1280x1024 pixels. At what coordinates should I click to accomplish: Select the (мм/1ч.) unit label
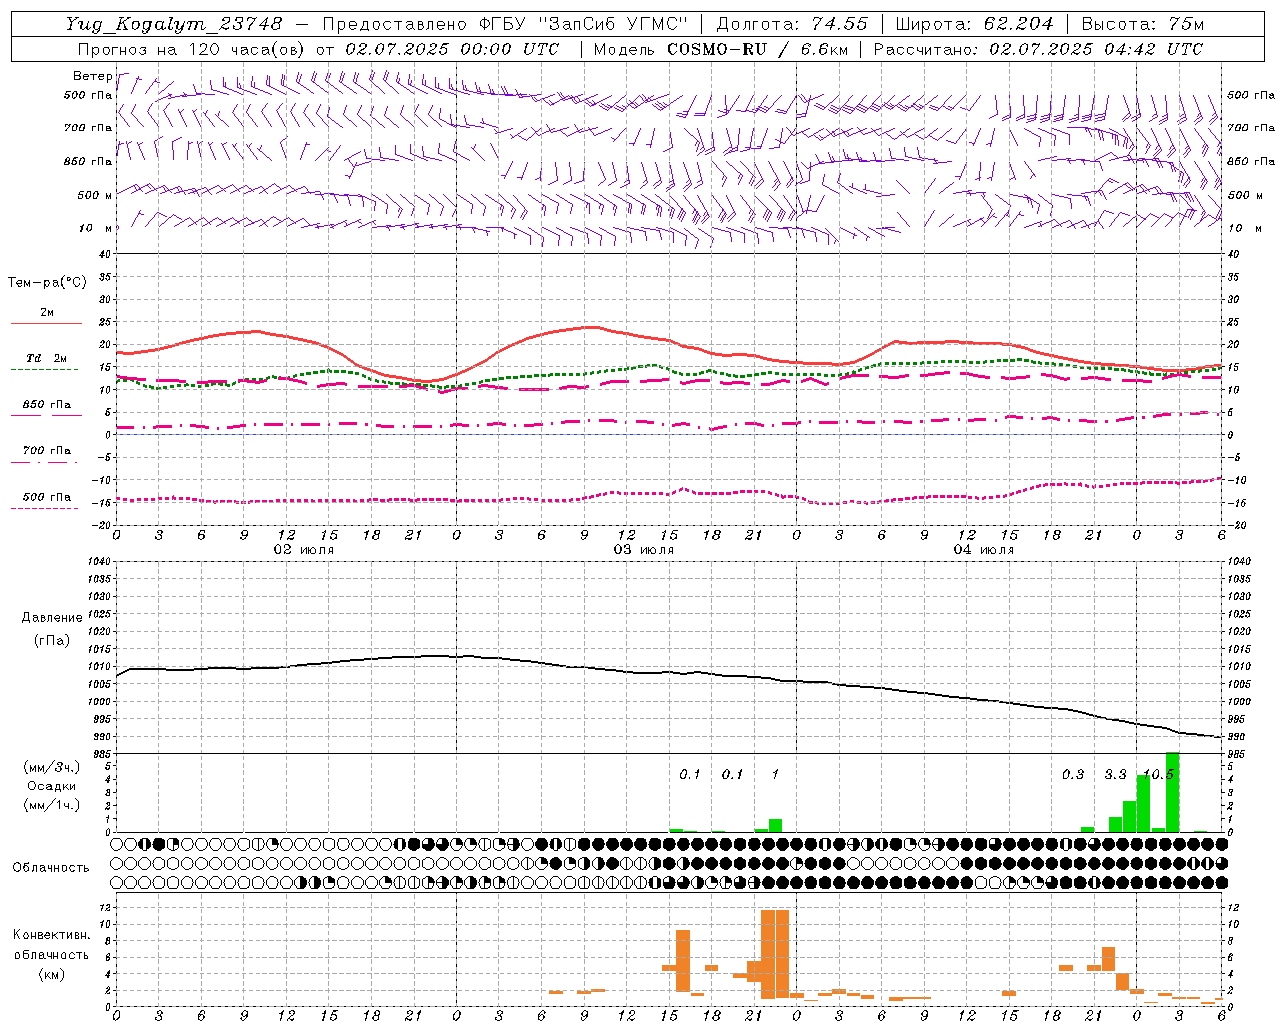[x=51, y=805]
